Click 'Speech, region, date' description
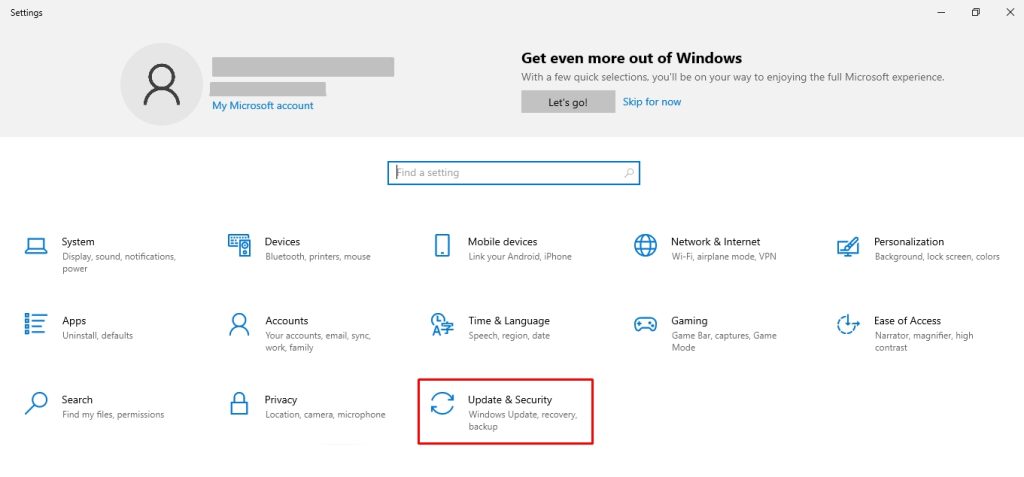The height and width of the screenshot is (477, 1024). click(x=509, y=336)
